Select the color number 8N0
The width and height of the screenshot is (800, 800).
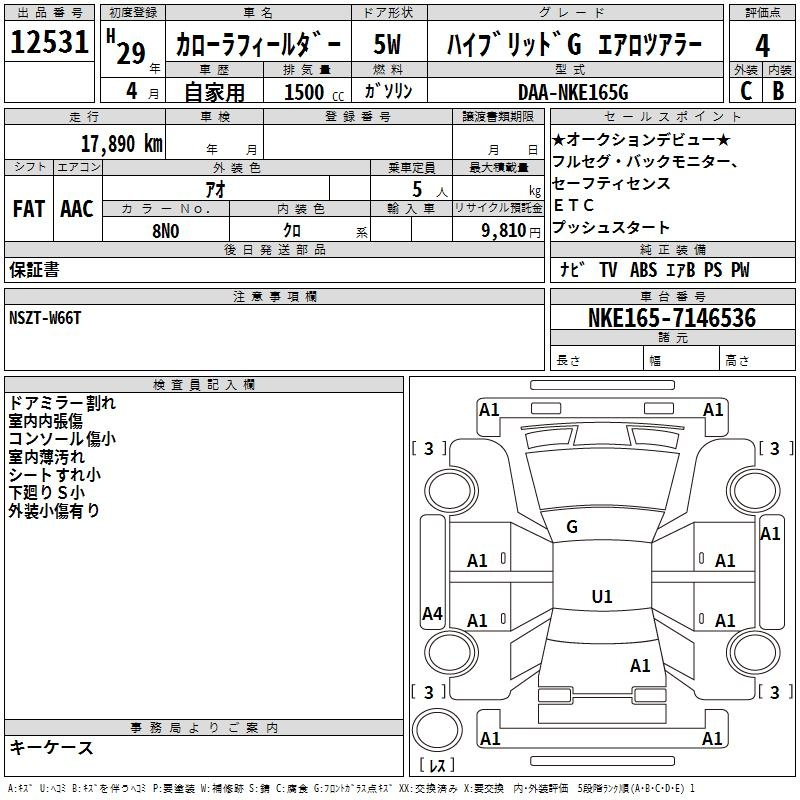165,230
